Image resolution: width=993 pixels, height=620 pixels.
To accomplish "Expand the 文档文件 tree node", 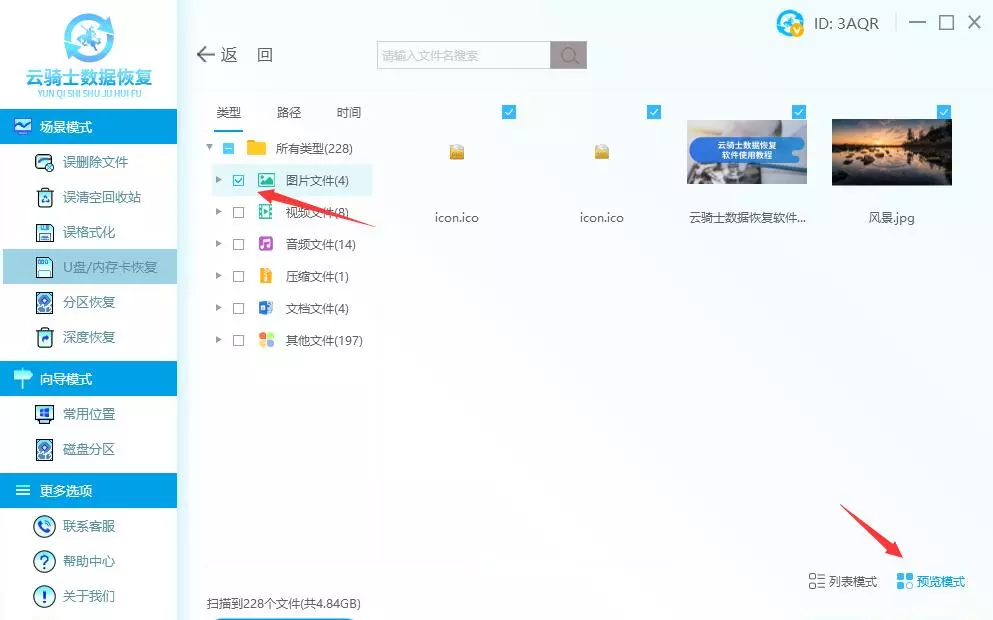I will (218, 308).
